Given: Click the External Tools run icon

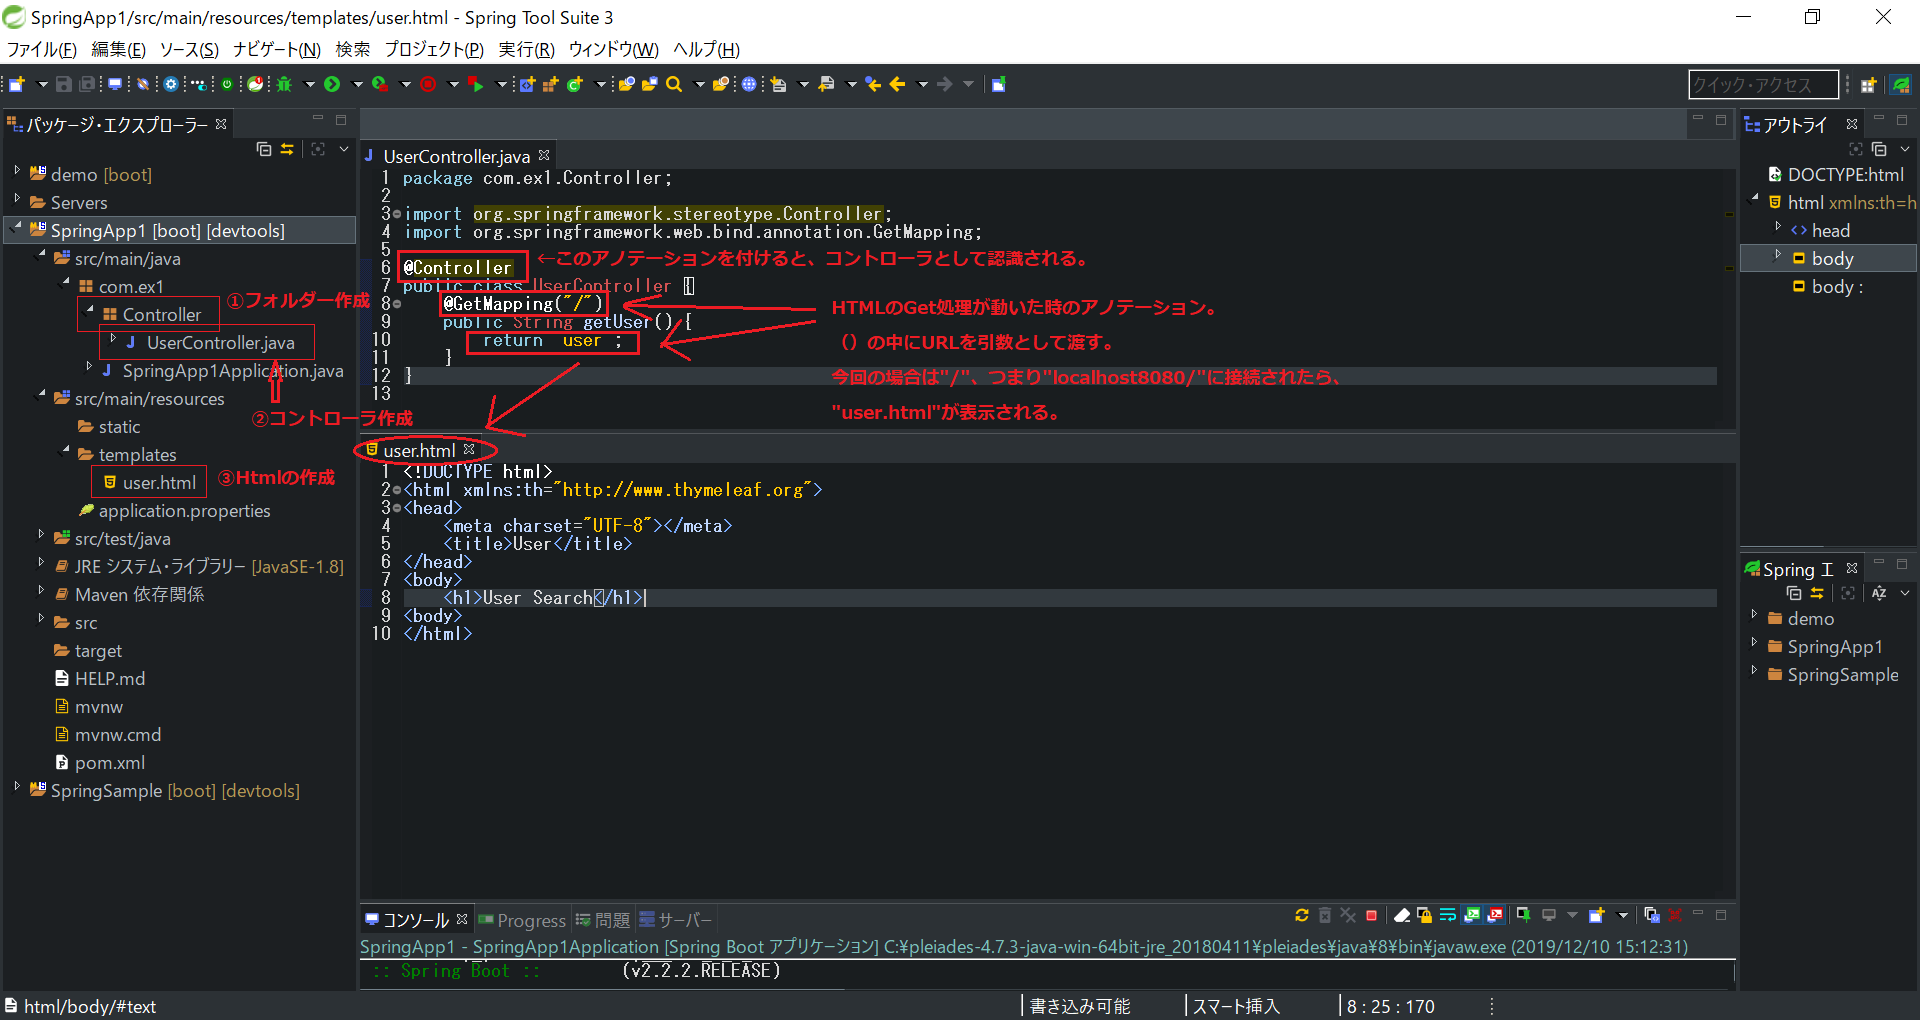Looking at the screenshot, I should tap(476, 84).
